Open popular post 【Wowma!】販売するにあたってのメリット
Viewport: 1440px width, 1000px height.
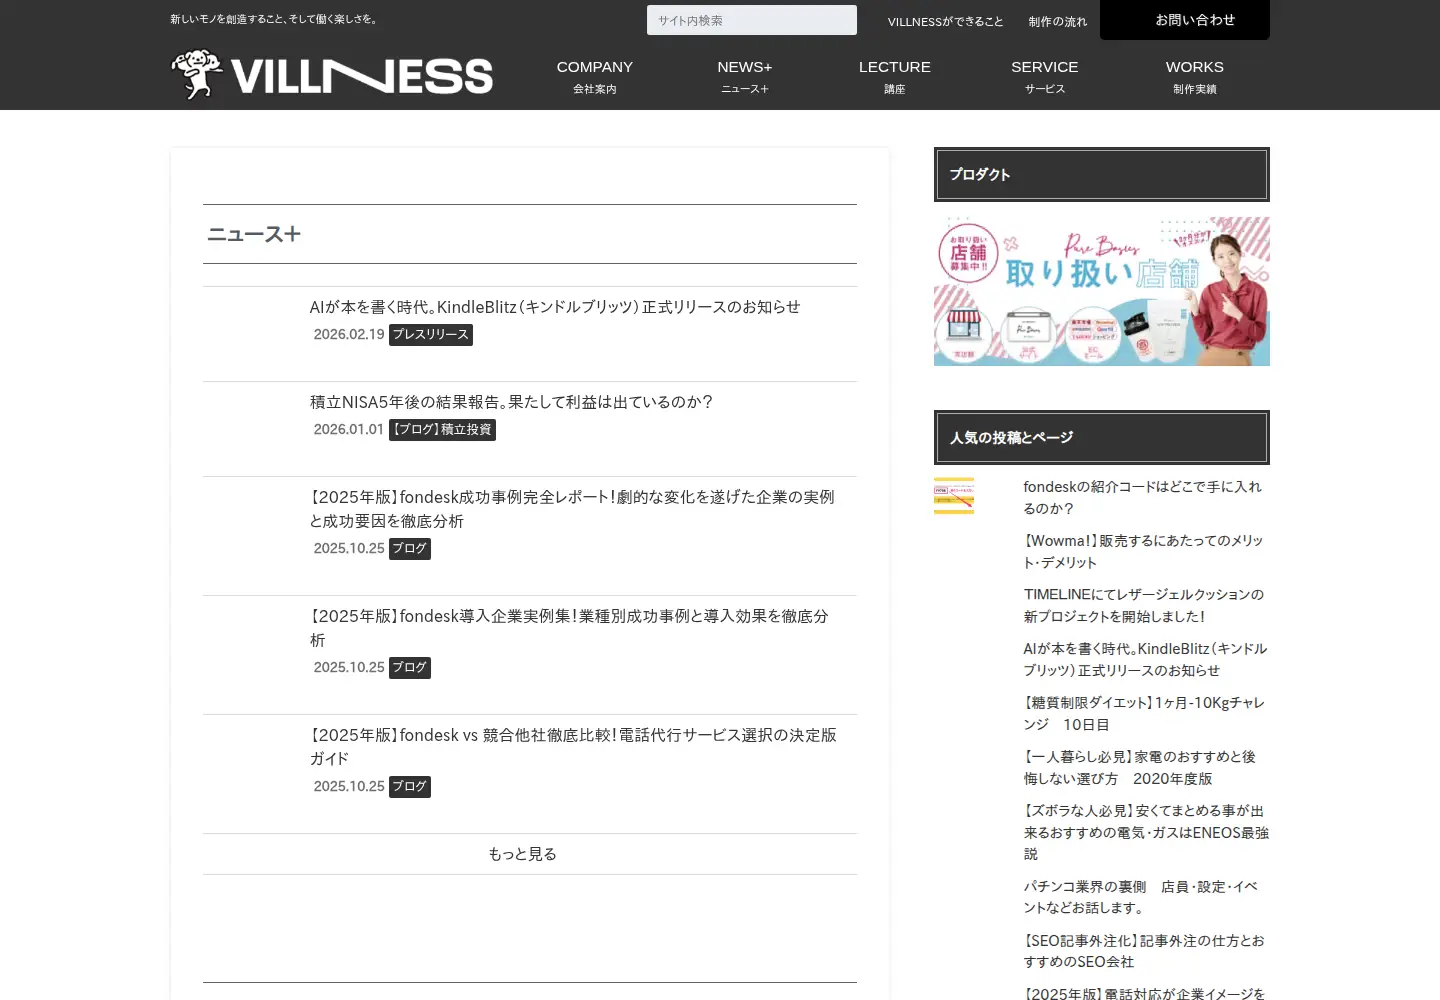coord(1144,551)
